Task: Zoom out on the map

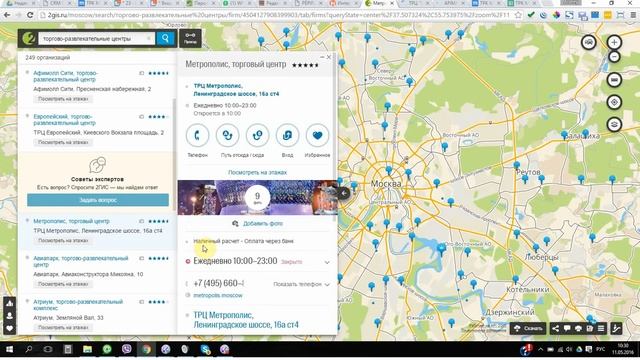Action: pos(614,57)
